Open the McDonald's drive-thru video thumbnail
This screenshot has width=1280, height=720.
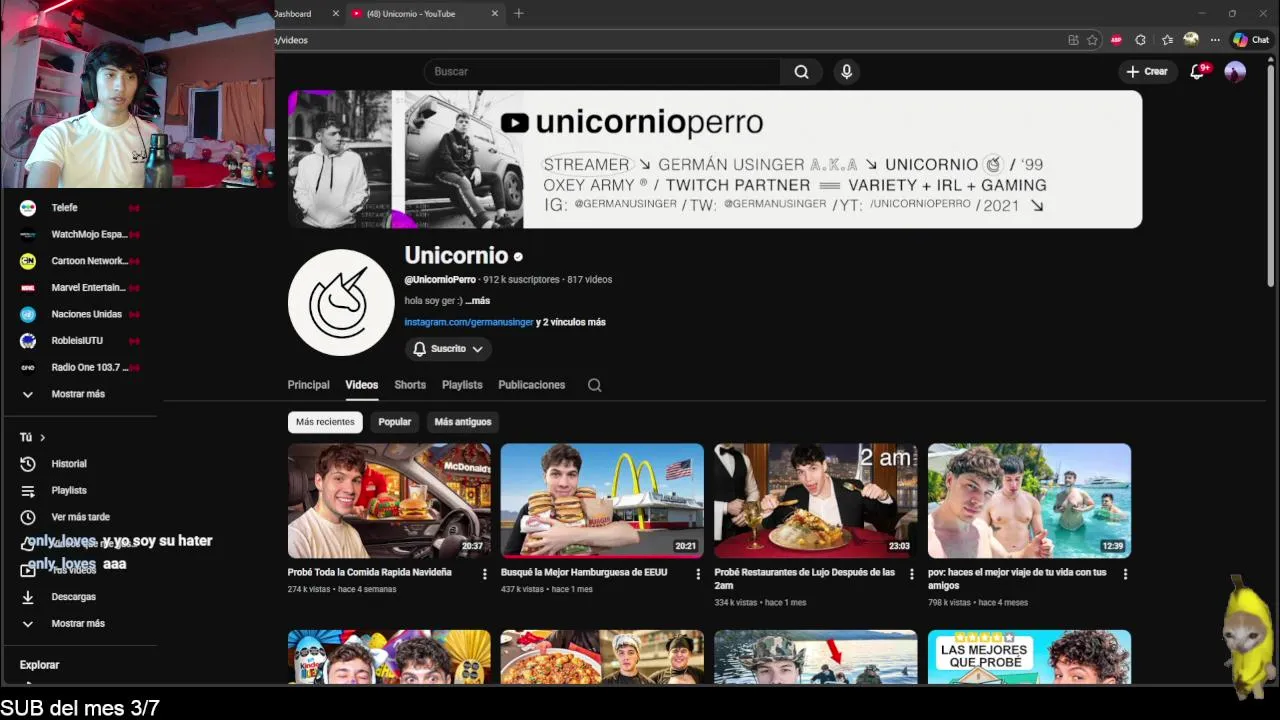(x=389, y=501)
